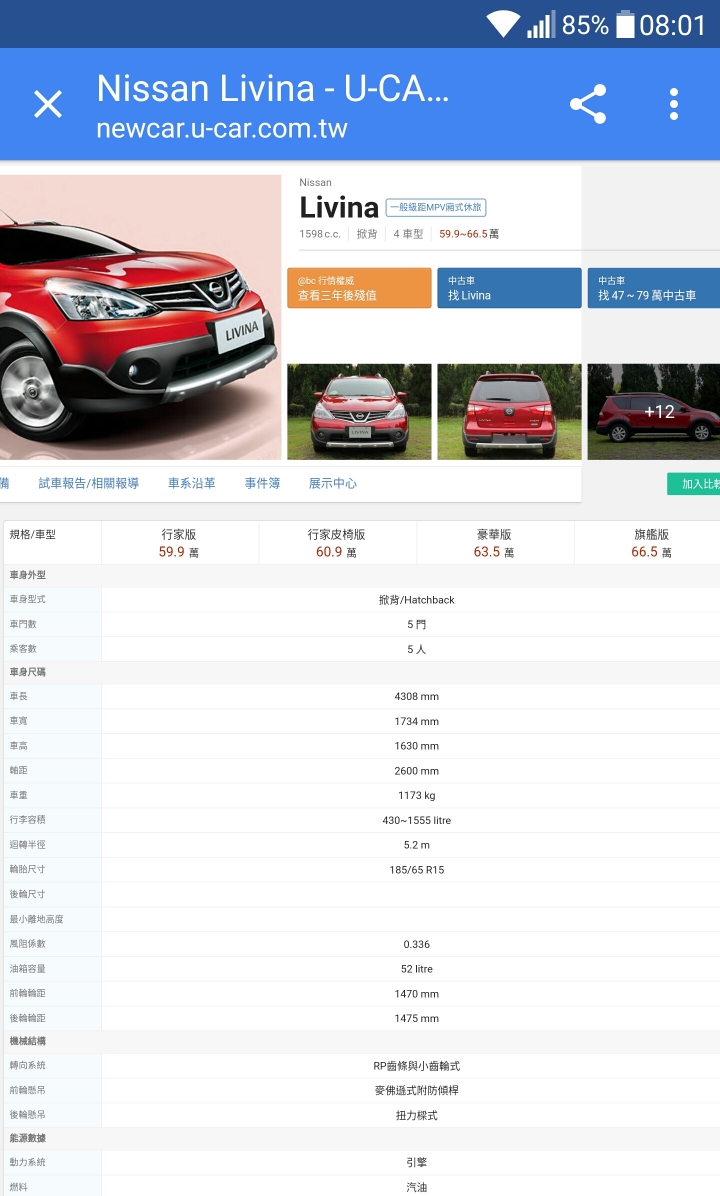This screenshot has height=1196, width=720.
Task: Tap the 扭力樑式 rear suspension value
Action: point(416,1116)
